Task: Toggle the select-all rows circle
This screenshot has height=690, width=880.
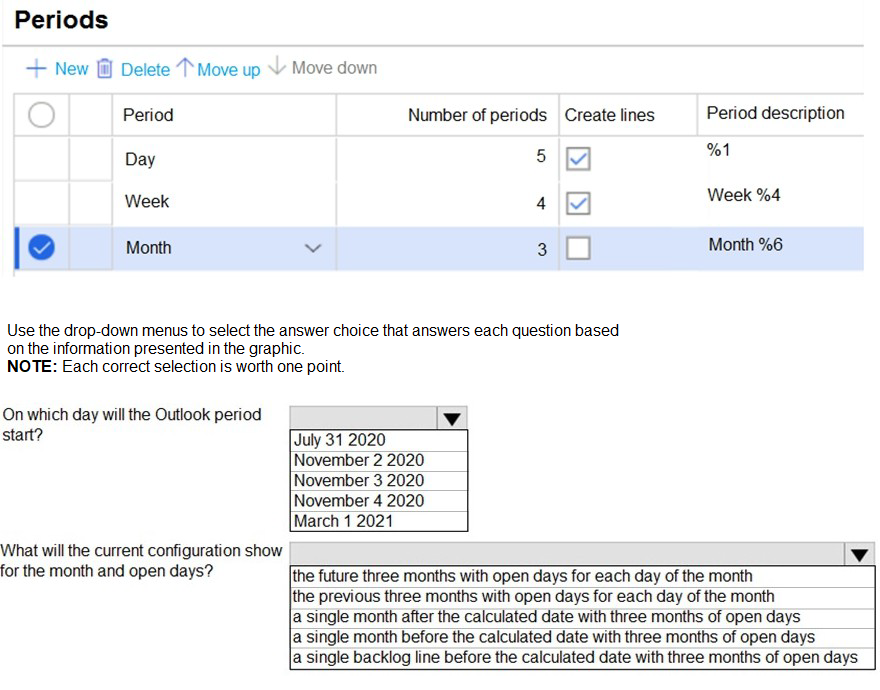Action: [x=41, y=115]
